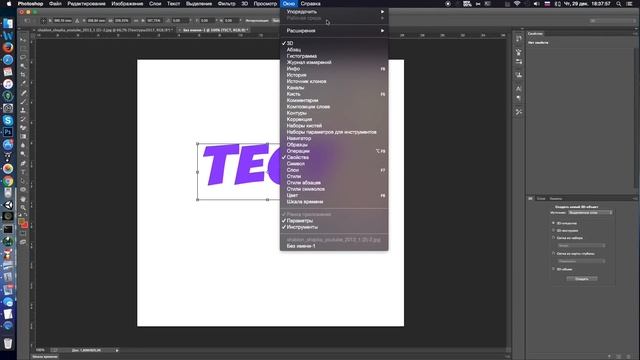The height and width of the screenshot is (360, 640).
Task: Switch to the Без имени-1 document tab
Action: click(x=214, y=30)
